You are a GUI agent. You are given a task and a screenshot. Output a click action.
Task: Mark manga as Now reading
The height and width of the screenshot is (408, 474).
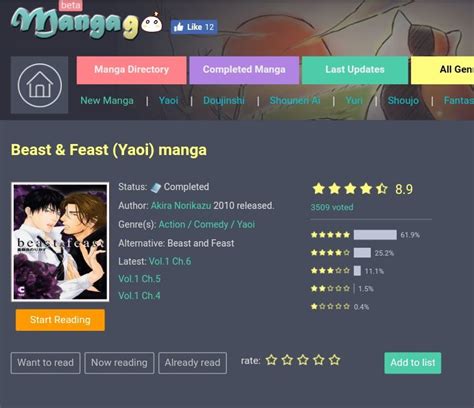119,363
